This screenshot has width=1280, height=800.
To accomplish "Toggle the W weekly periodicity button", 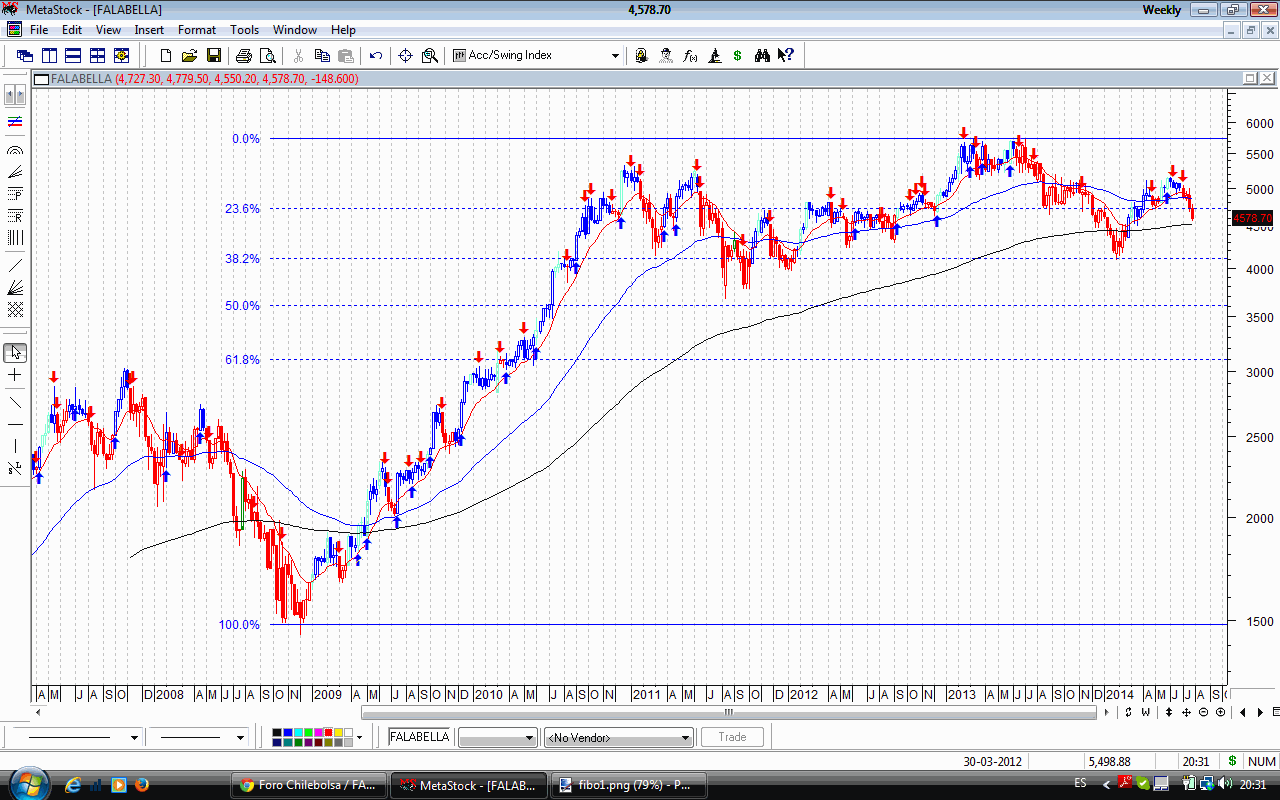I will (x=1145, y=712).
